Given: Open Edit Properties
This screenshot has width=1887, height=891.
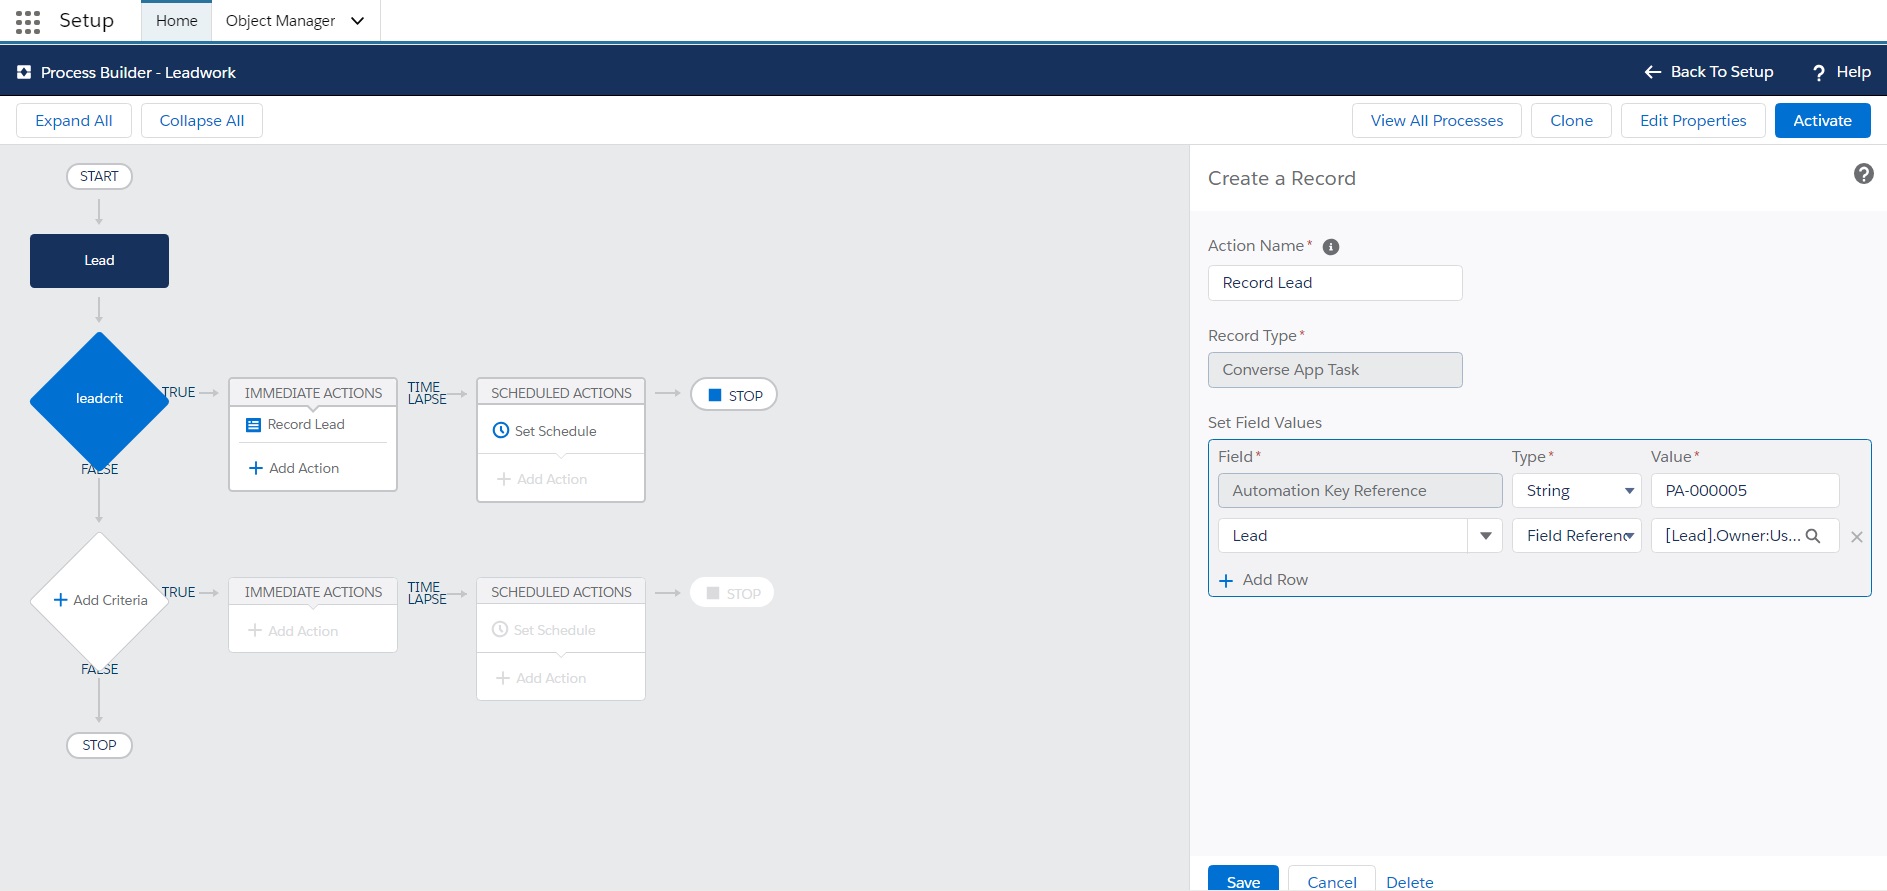Looking at the screenshot, I should tap(1693, 121).
